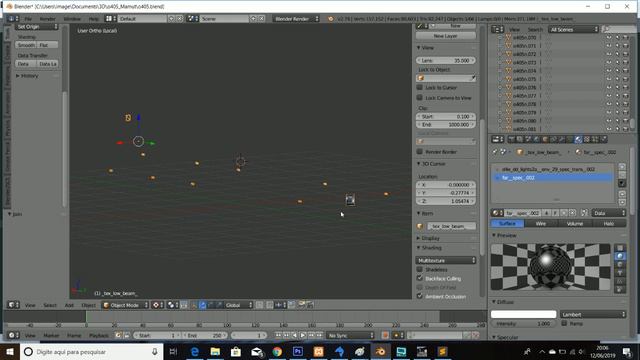This screenshot has width=640, height=360.
Task: Switch to the Wire material type
Action: 541,224
